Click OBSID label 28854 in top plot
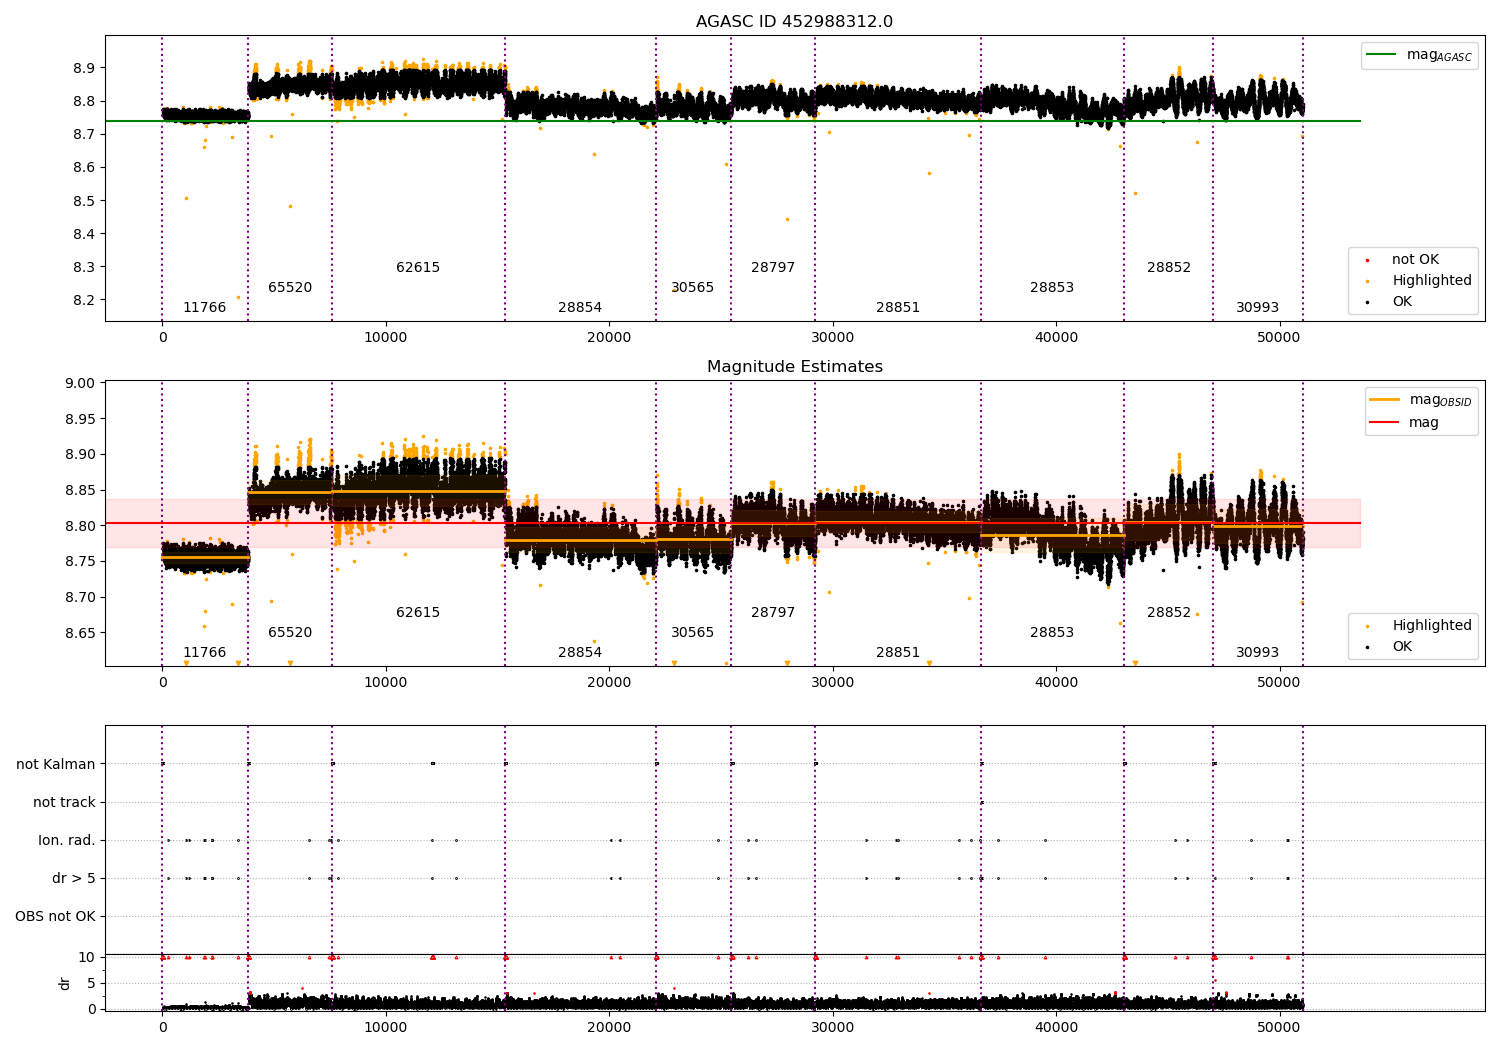 pos(580,308)
